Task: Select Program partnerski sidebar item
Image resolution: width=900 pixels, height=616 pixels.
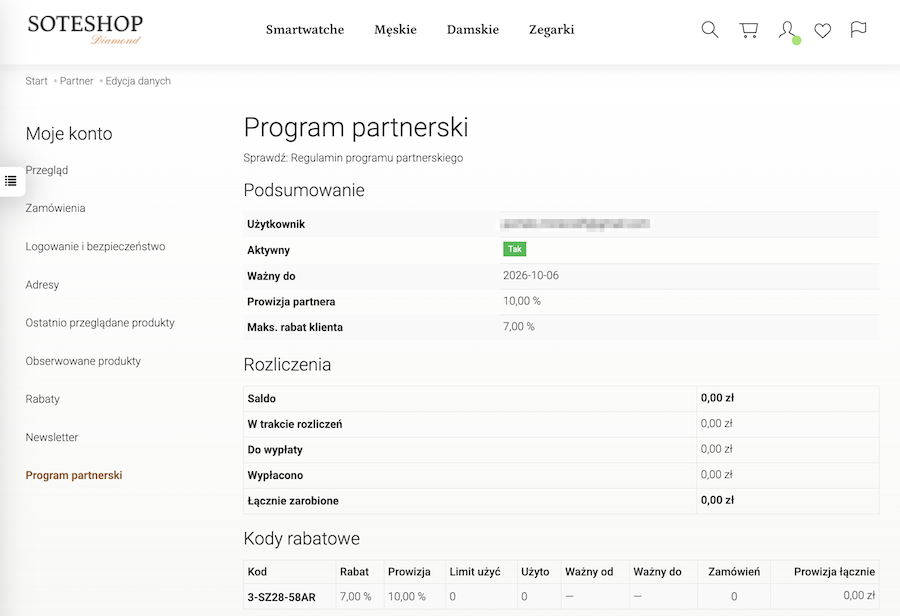Action: click(x=73, y=475)
